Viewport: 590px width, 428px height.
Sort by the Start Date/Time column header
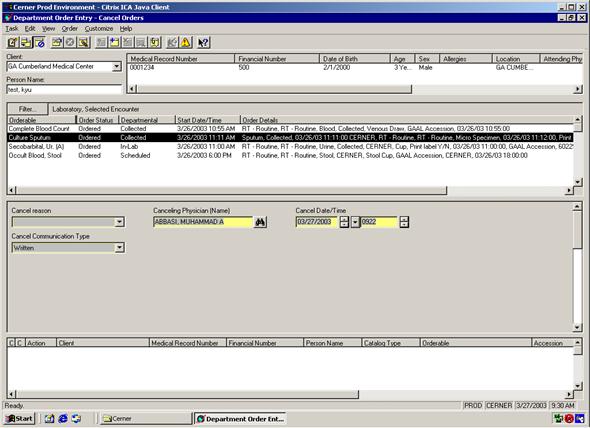(x=207, y=120)
